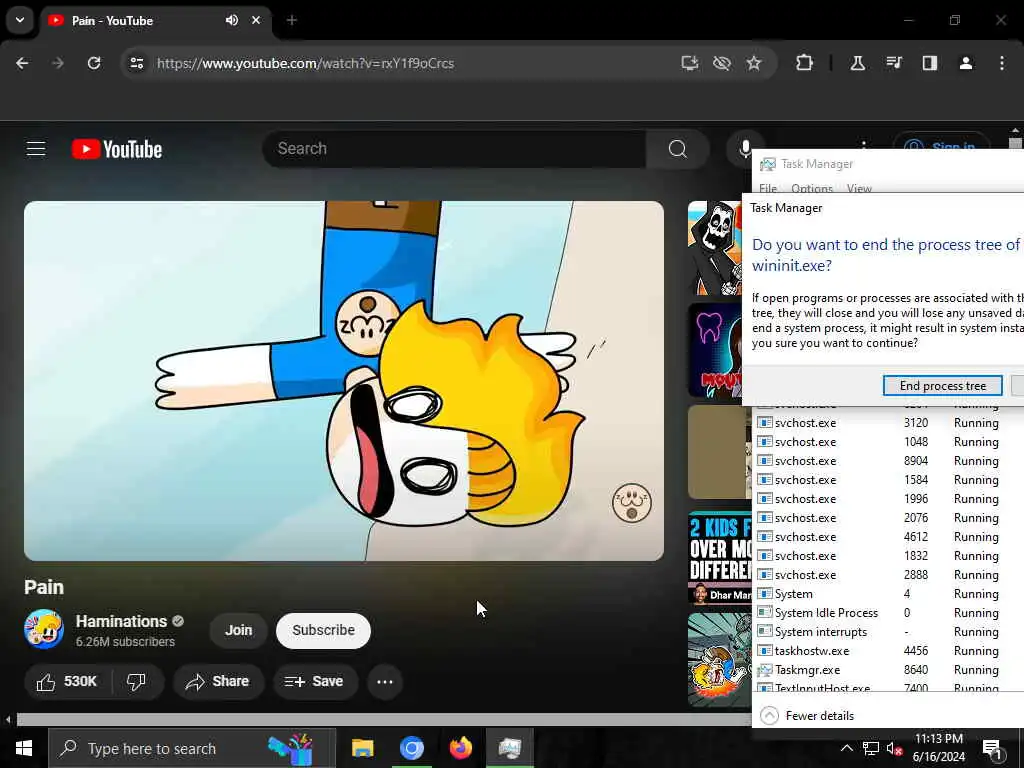Open the Windows Start menu
1024x768 pixels.
[x=24, y=748]
